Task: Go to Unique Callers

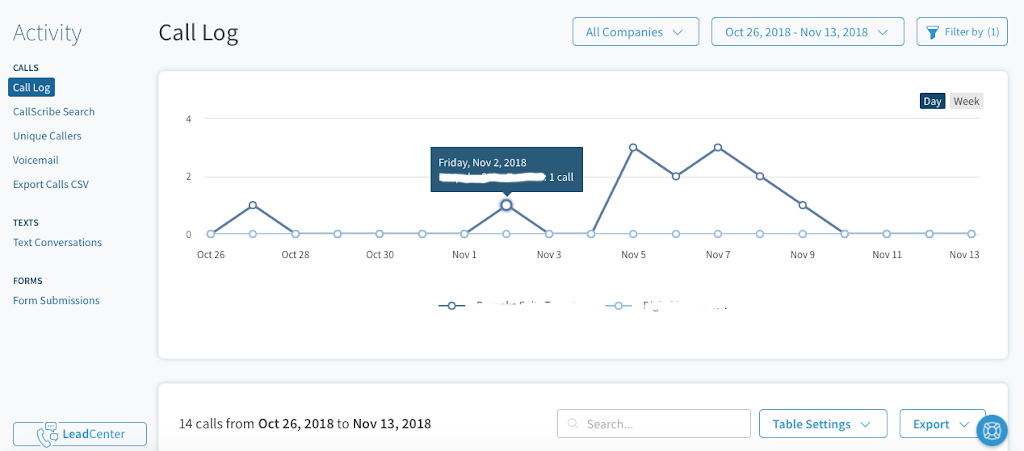Action: pyautogui.click(x=47, y=136)
